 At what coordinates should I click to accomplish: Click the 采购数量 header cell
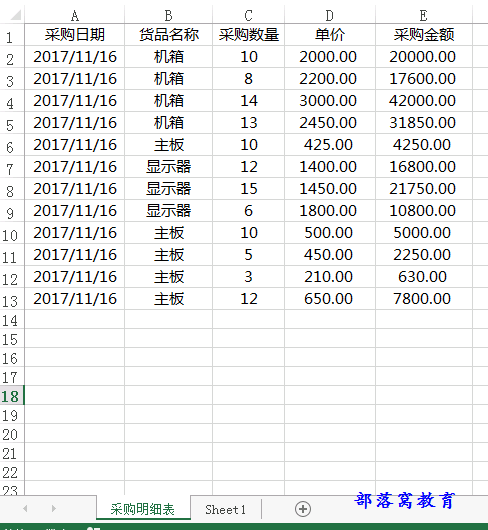(248, 35)
